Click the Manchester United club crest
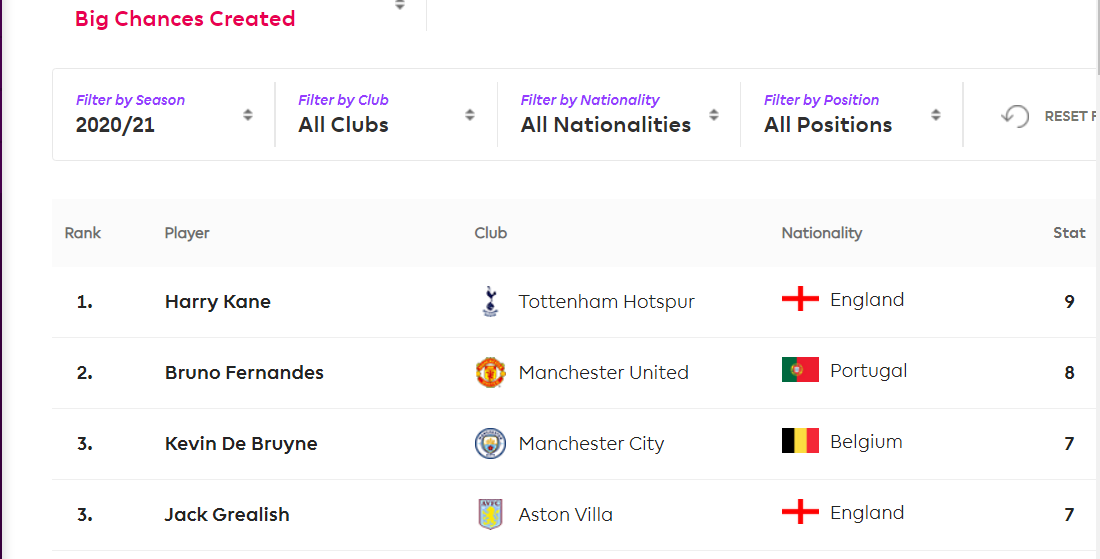Viewport: 1100px width, 559px height. 490,372
